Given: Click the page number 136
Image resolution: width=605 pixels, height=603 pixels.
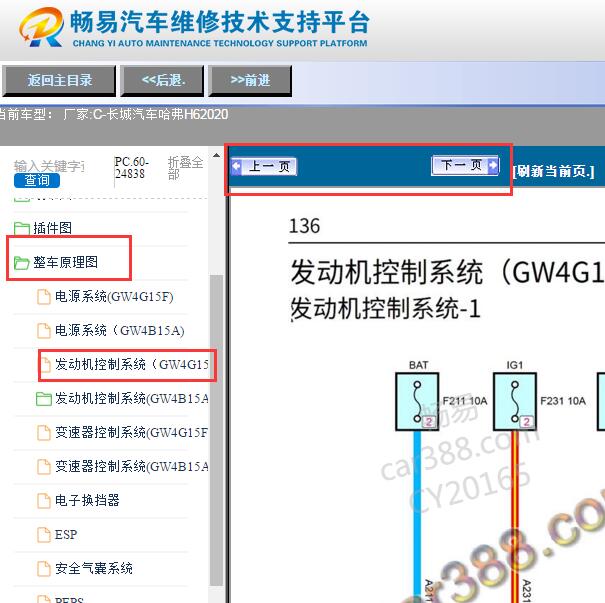Looking at the screenshot, I should tap(304, 226).
